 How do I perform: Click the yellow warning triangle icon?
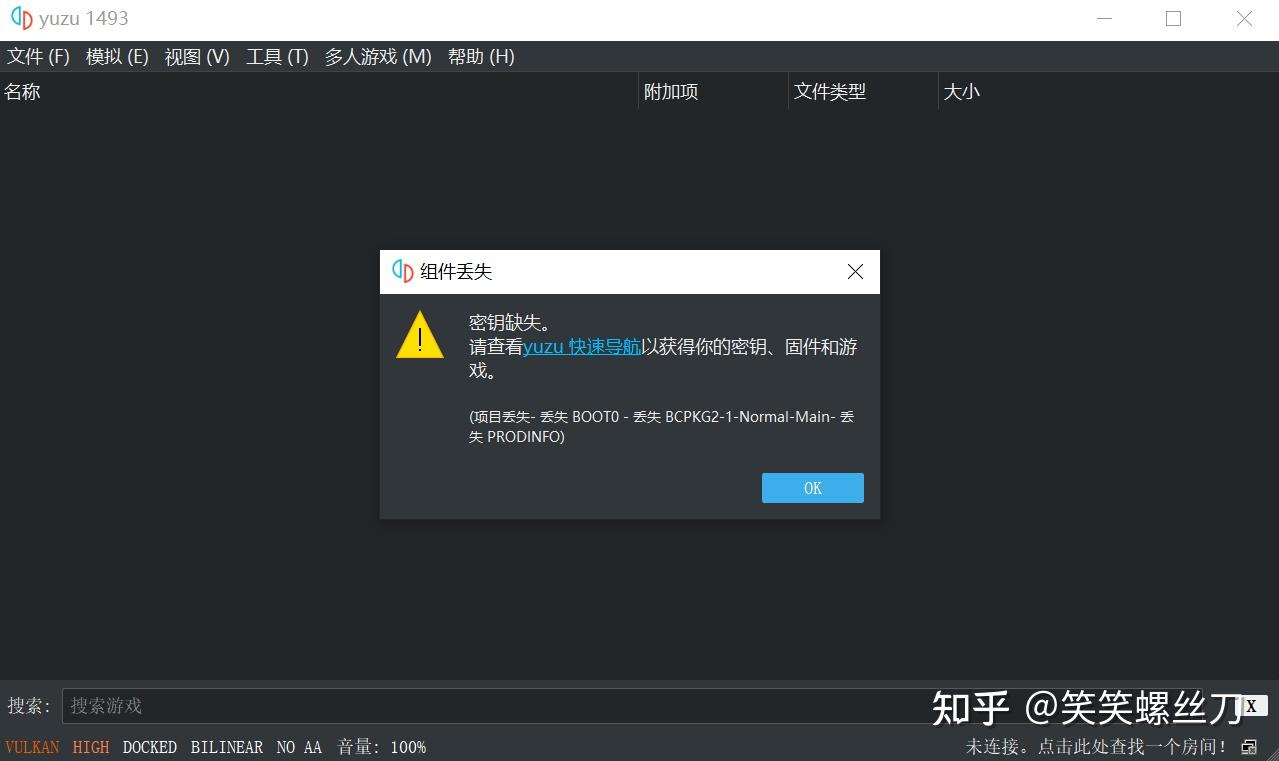(x=420, y=335)
